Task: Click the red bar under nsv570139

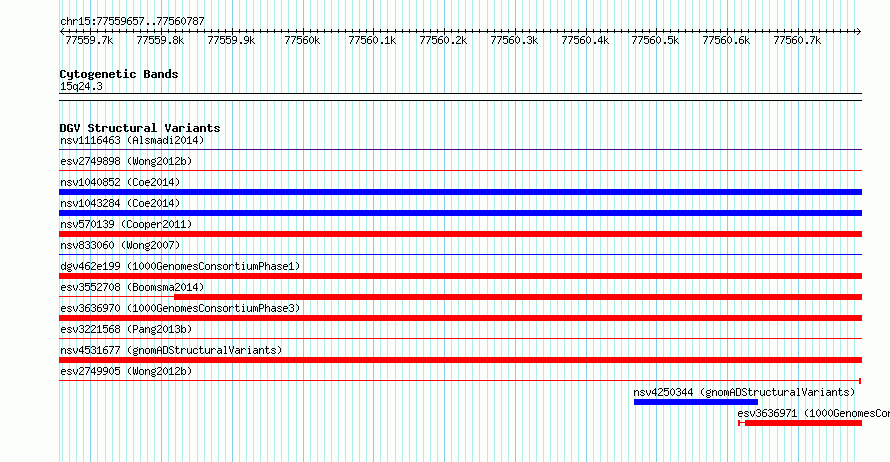Action: 460,234
